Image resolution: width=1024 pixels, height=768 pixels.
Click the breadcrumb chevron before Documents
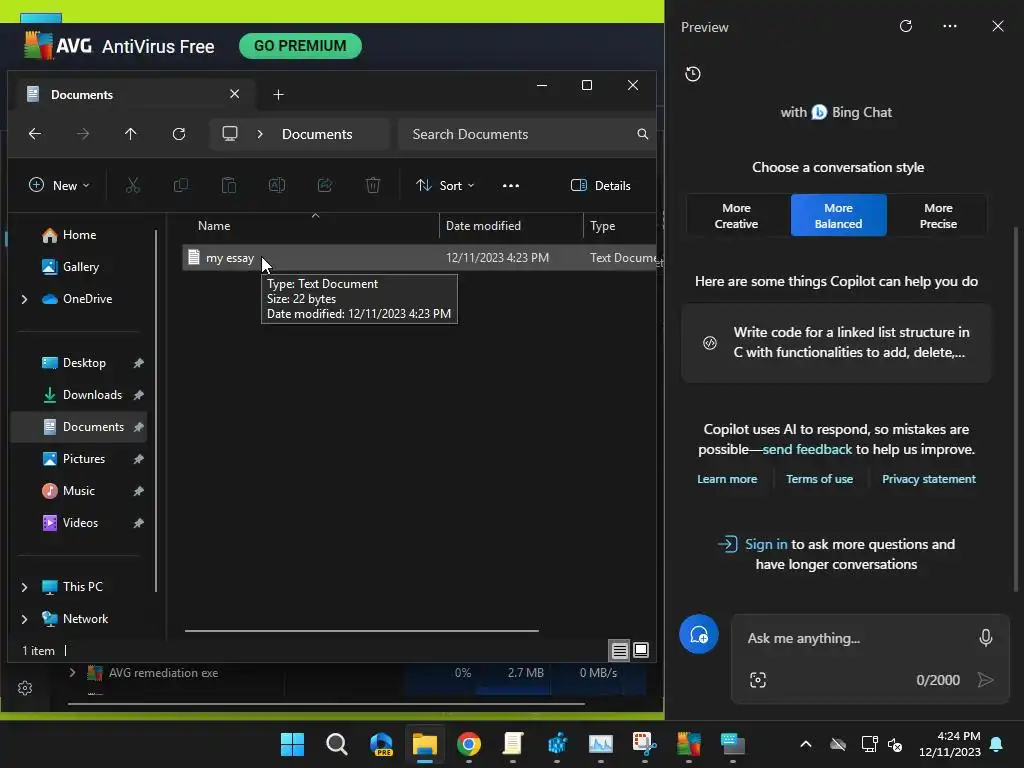[x=260, y=134]
